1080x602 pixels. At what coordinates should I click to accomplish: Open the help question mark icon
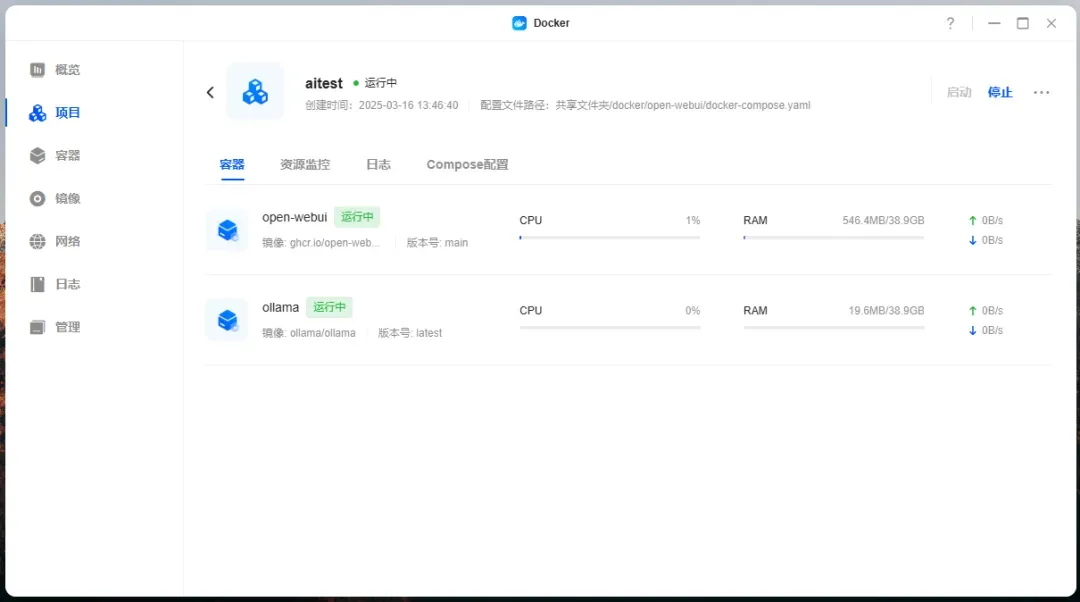pyautogui.click(x=951, y=23)
